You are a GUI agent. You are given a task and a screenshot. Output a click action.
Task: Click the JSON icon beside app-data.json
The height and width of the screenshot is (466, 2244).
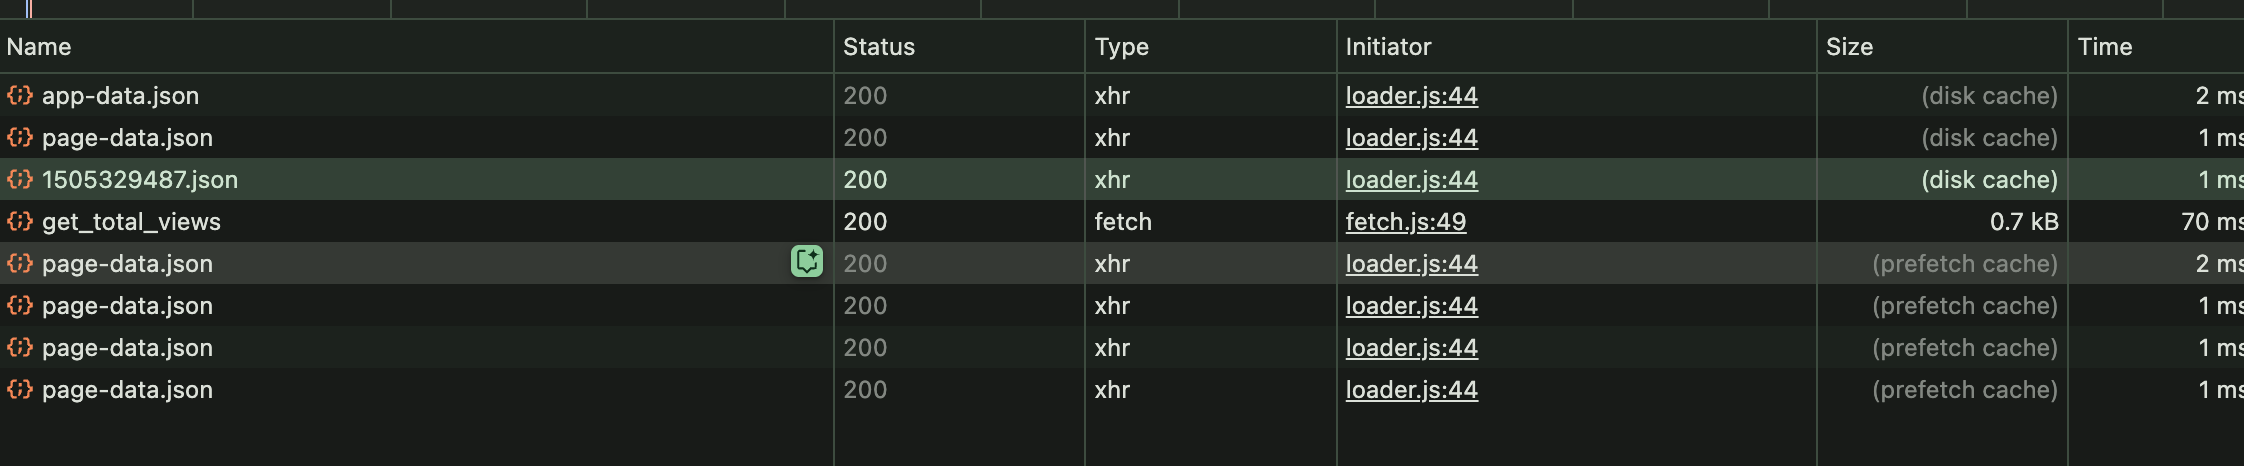click(20, 96)
